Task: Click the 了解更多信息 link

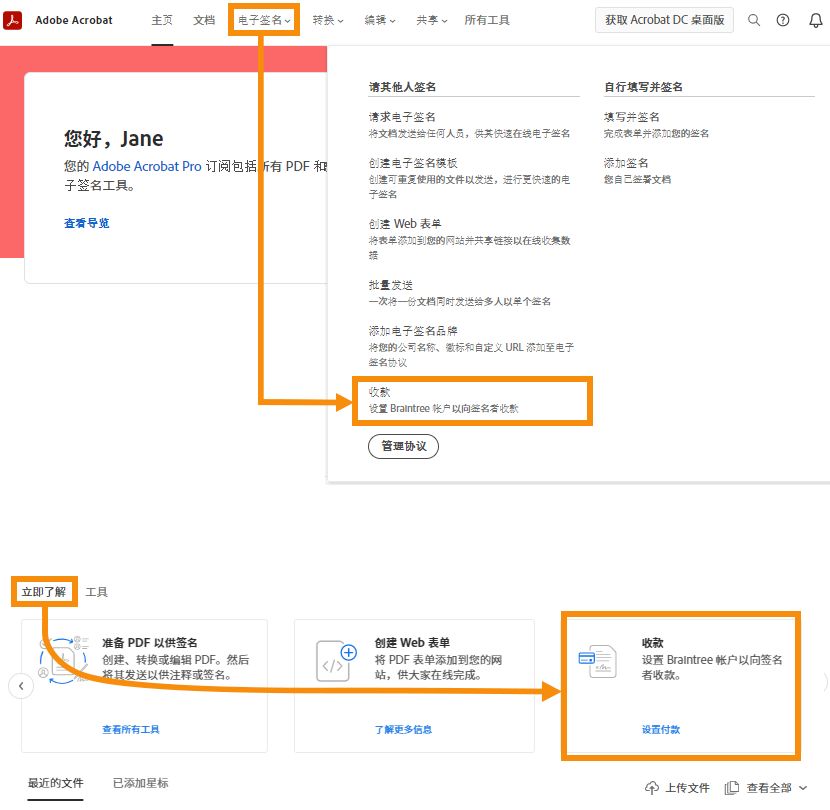Action: [403, 730]
